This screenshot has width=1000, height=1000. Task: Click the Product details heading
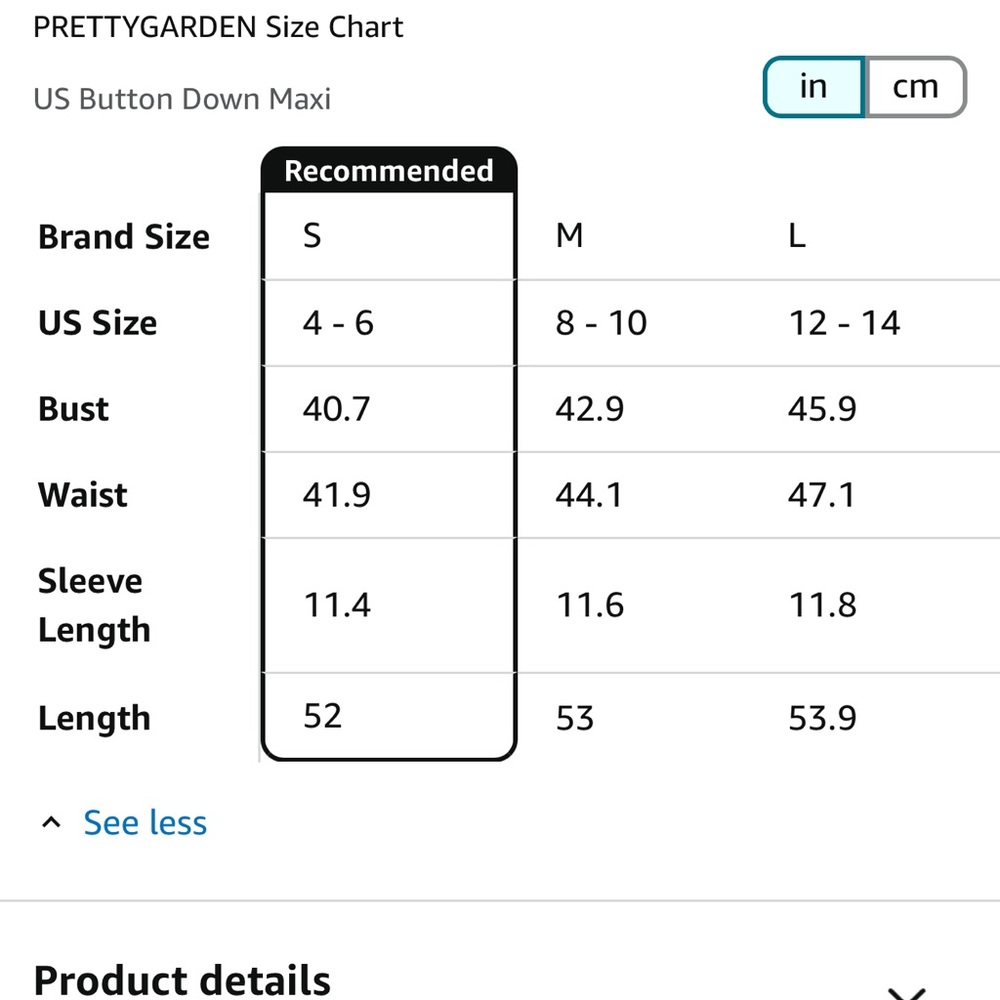[182, 980]
